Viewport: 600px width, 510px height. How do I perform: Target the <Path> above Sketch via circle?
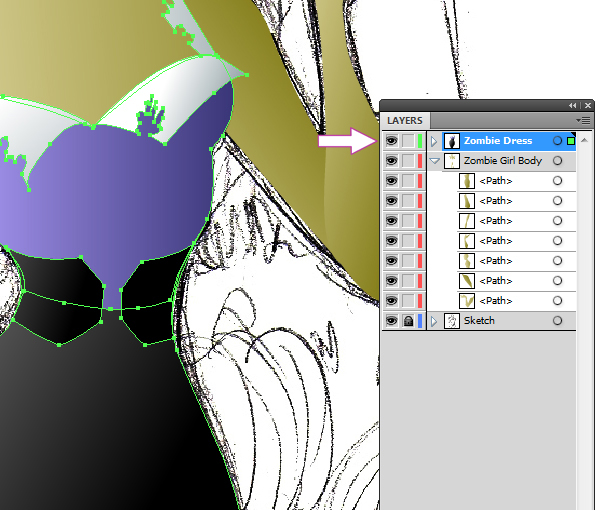click(x=558, y=301)
